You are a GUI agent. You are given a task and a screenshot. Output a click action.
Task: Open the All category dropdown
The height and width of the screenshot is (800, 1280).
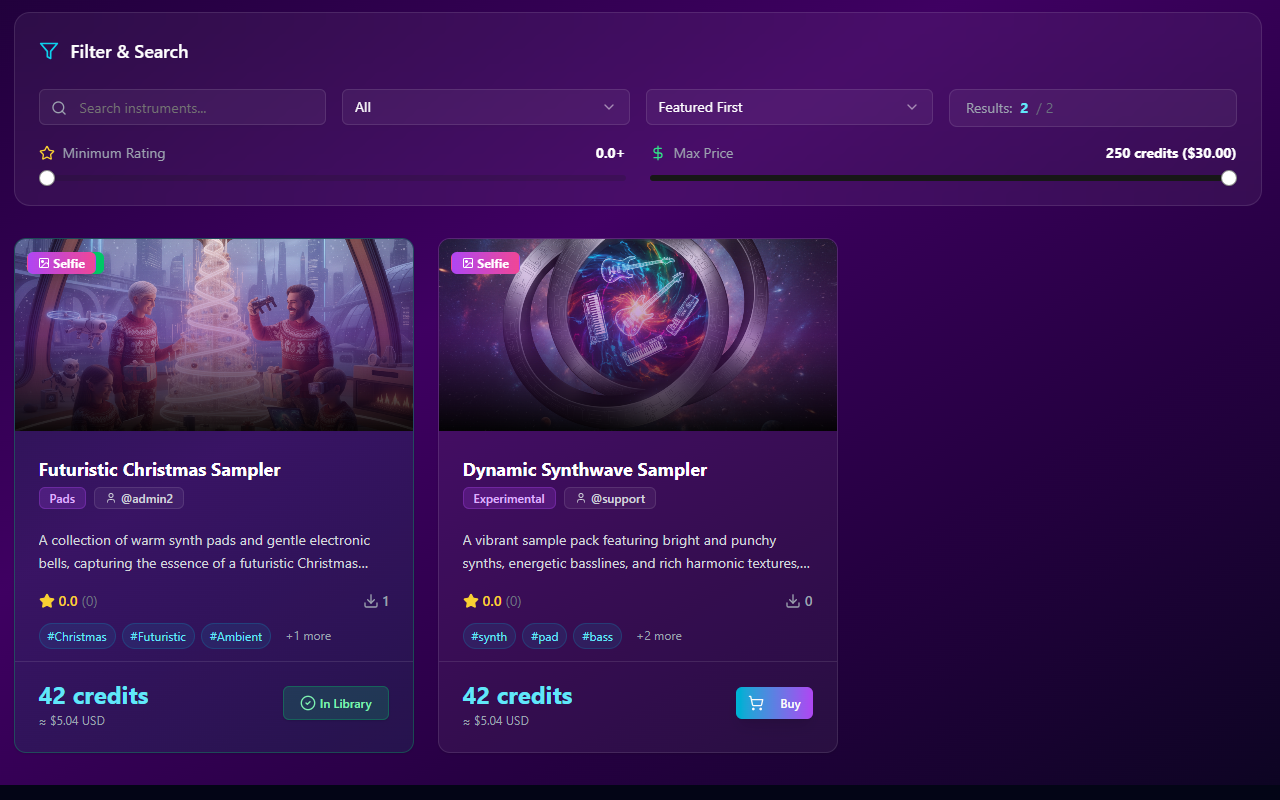click(485, 107)
